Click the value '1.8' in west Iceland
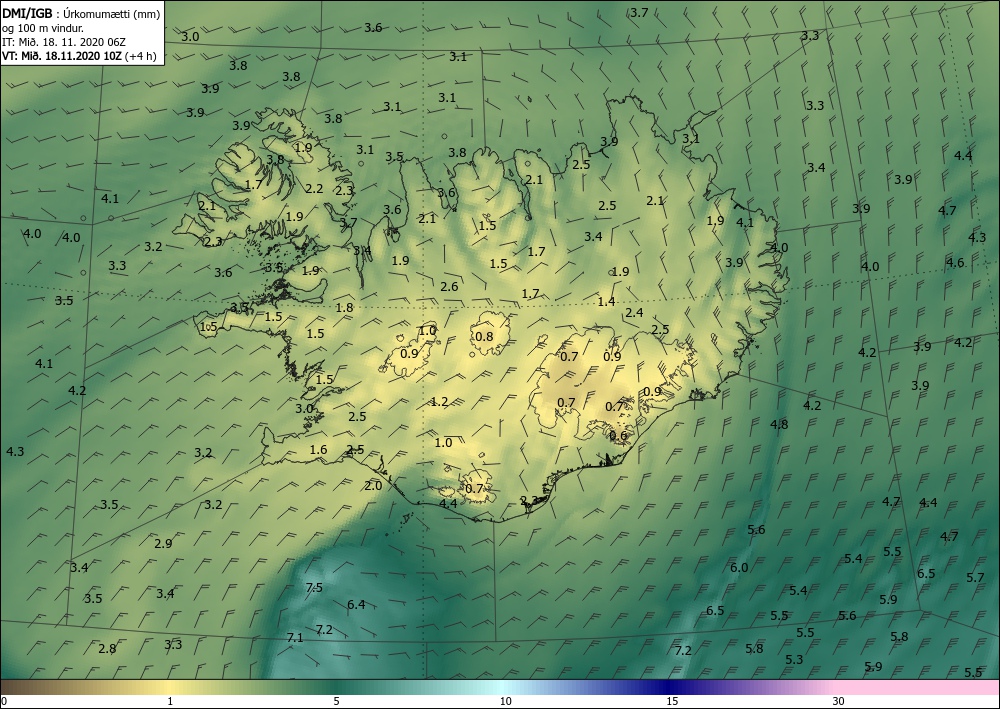Image resolution: width=1000 pixels, height=709 pixels. [x=344, y=307]
